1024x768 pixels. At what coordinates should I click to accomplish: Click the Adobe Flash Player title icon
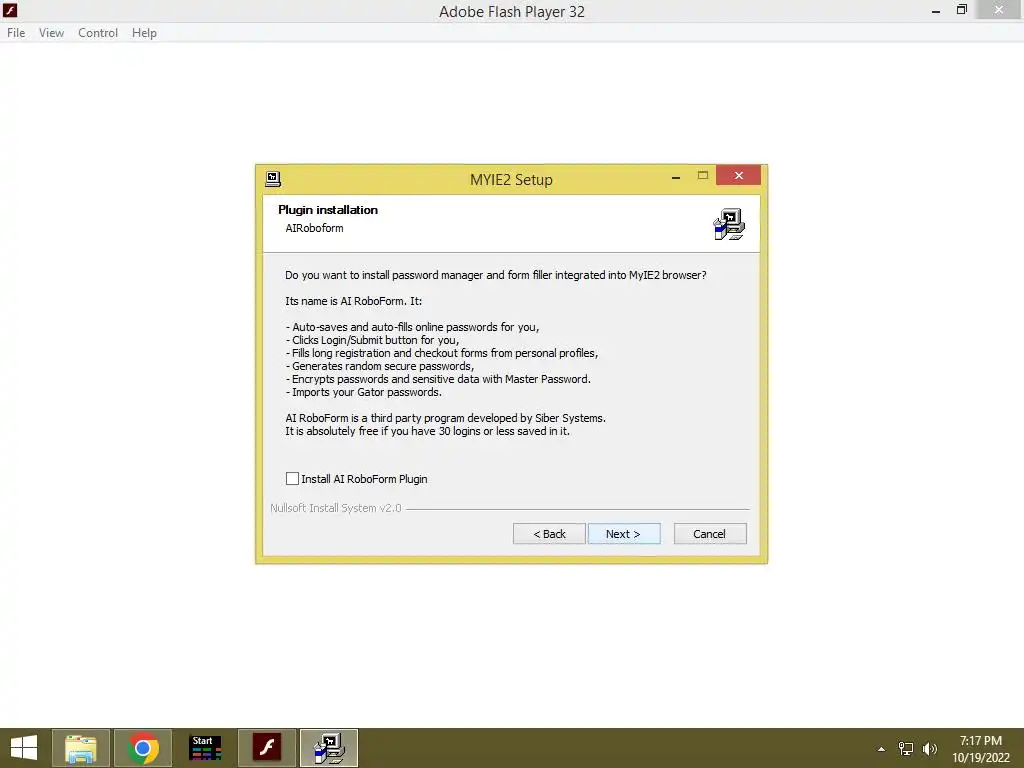[x=10, y=10]
